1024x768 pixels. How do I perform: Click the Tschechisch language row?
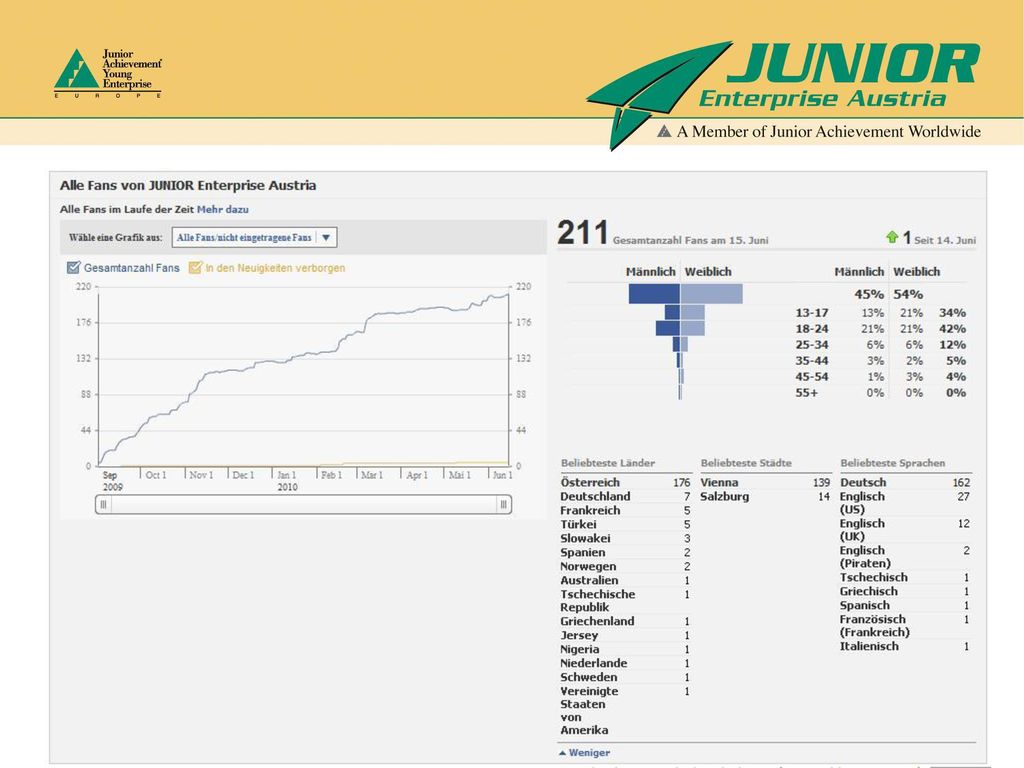[905, 577]
